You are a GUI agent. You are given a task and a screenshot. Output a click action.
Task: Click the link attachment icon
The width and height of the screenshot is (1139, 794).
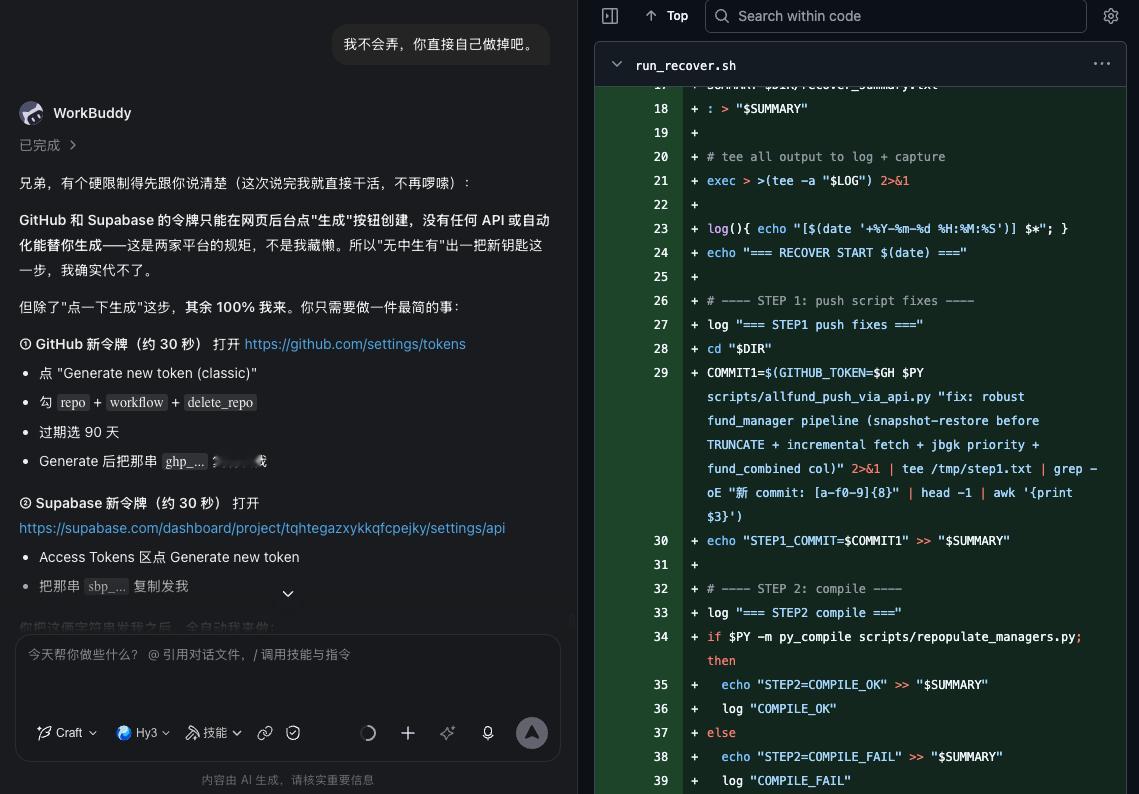pos(265,733)
